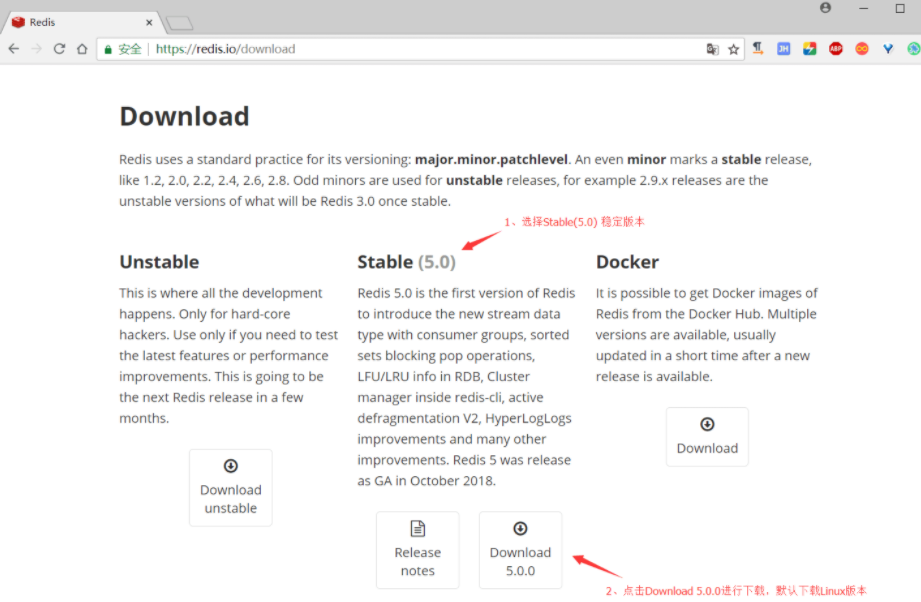Open the colorful lightning bolt extension

(810, 49)
